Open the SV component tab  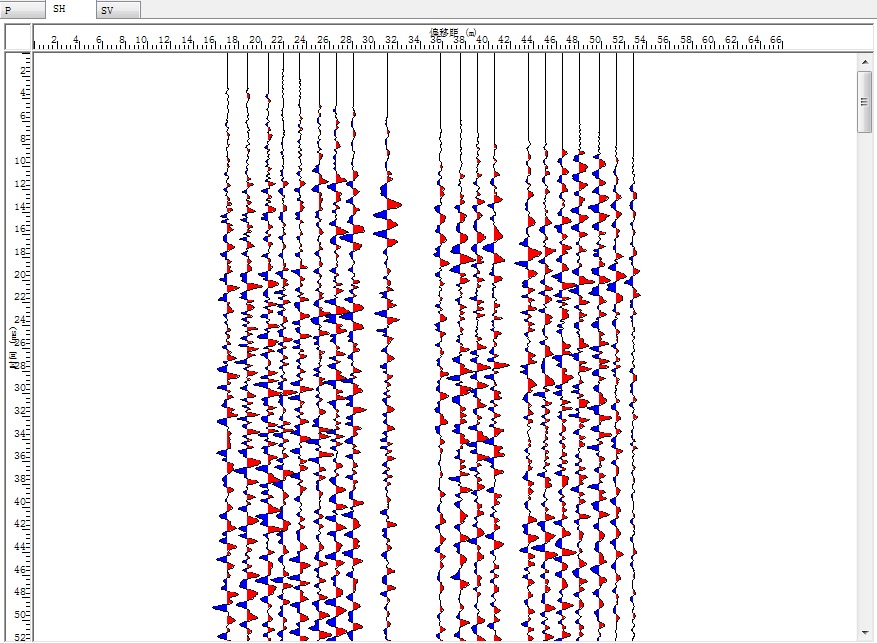(118, 10)
